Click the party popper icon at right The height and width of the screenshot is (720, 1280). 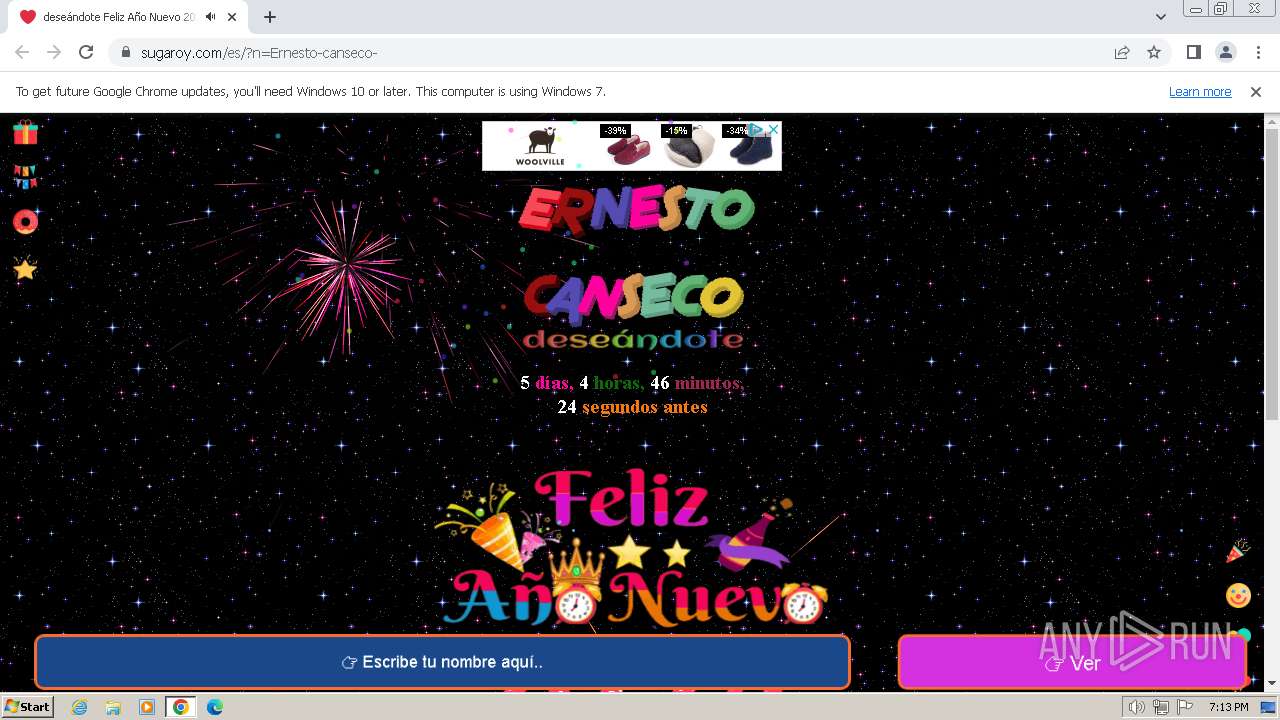pyautogui.click(x=1238, y=551)
